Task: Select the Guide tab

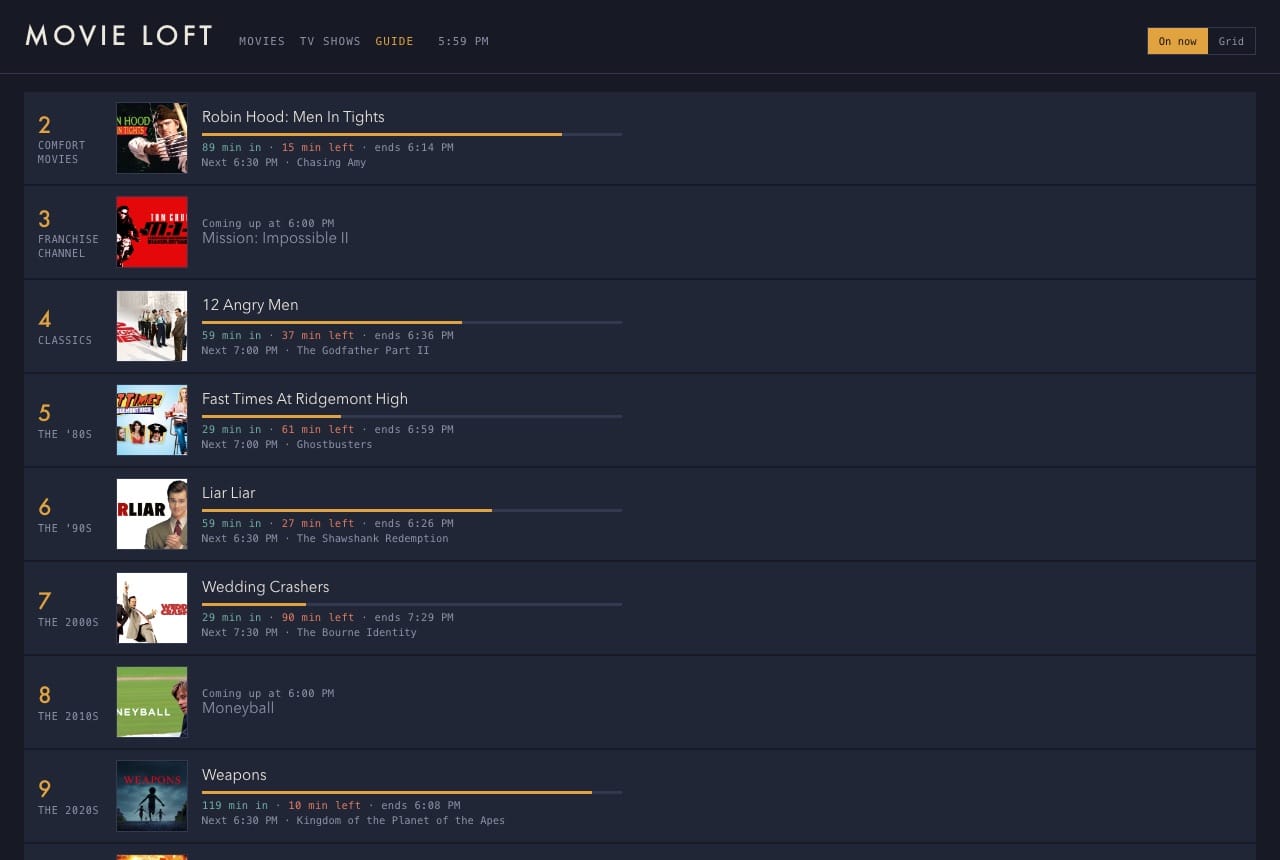Action: [394, 41]
